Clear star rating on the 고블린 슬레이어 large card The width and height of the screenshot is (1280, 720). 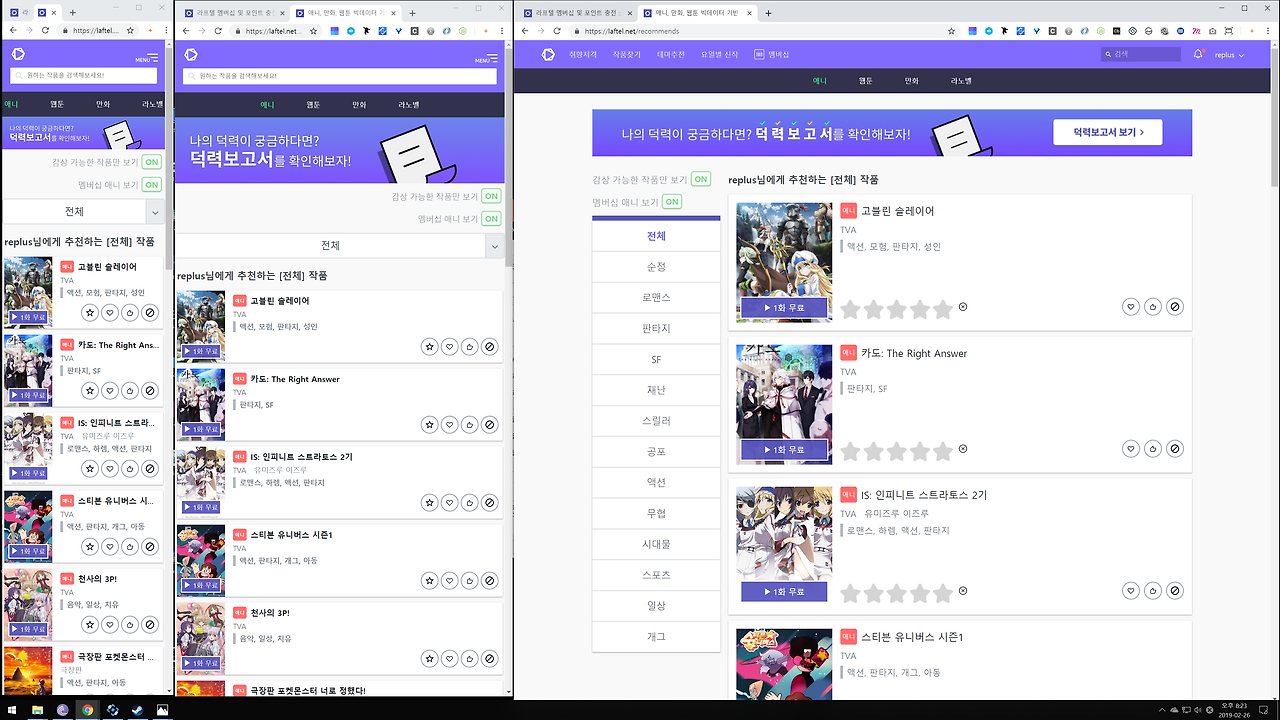(x=963, y=307)
